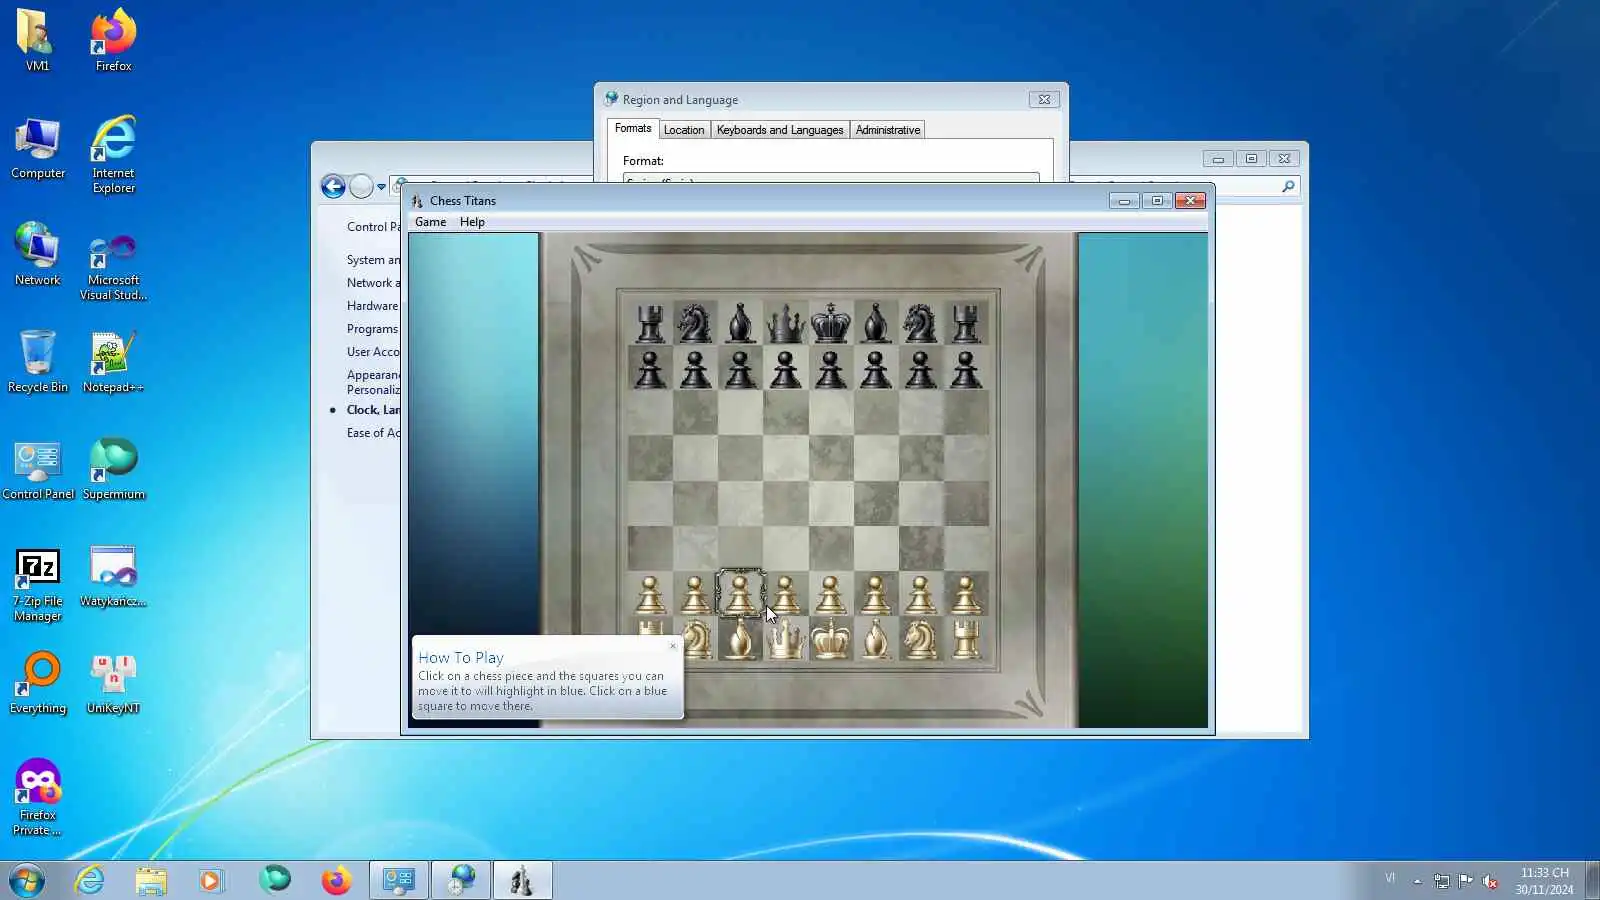Click the Control Panel search magnifier icon
The width and height of the screenshot is (1600, 900).
pyautogui.click(x=1288, y=186)
